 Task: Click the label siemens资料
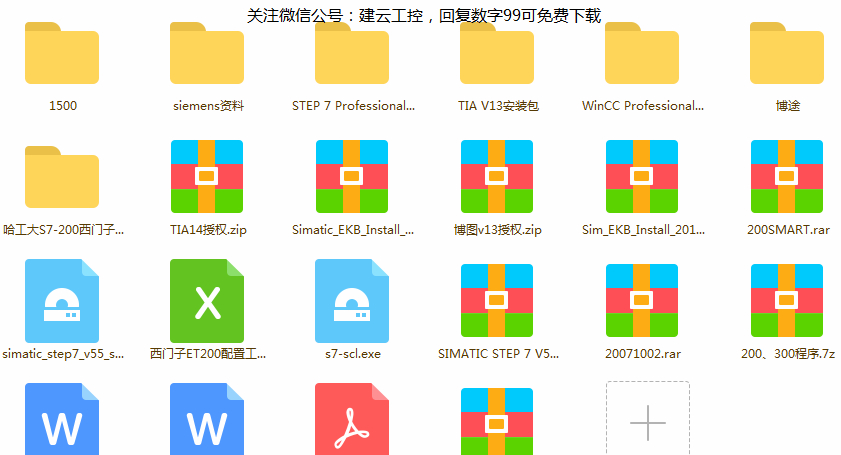point(208,106)
